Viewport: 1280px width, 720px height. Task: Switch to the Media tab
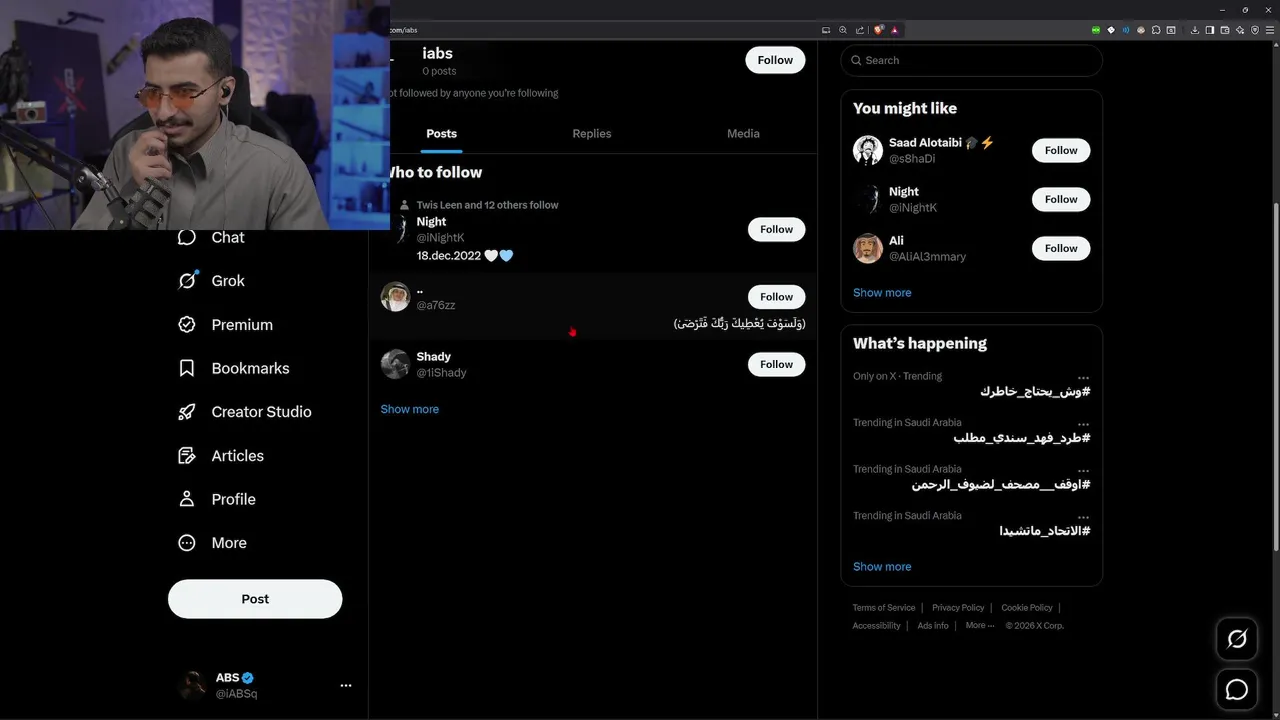pos(743,133)
